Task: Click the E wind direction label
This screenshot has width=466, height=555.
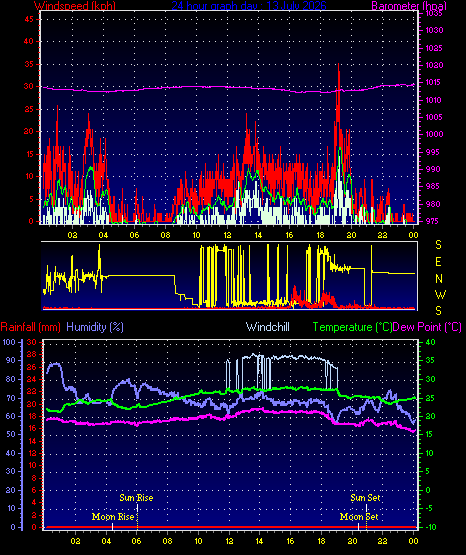Action: point(438,262)
